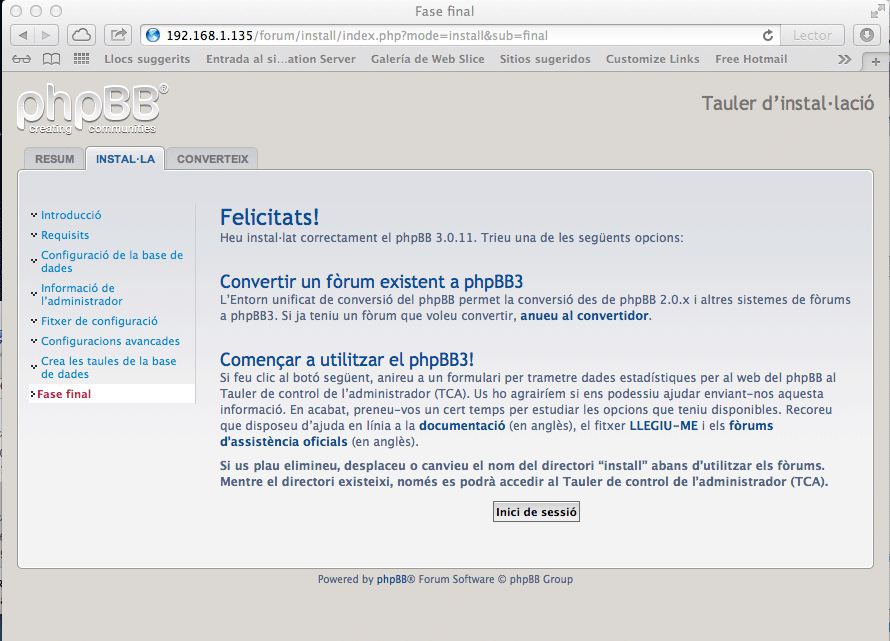The height and width of the screenshot is (641, 890).
Task: Open the iCloud tabs cloud icon
Action: click(81, 35)
